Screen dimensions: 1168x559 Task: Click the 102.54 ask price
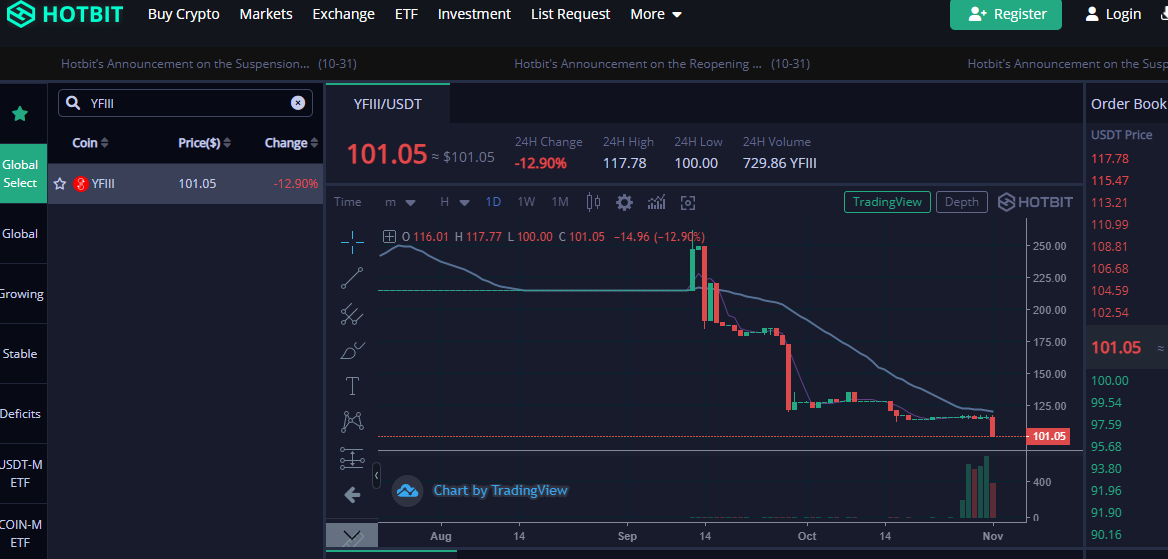[x=1110, y=312]
